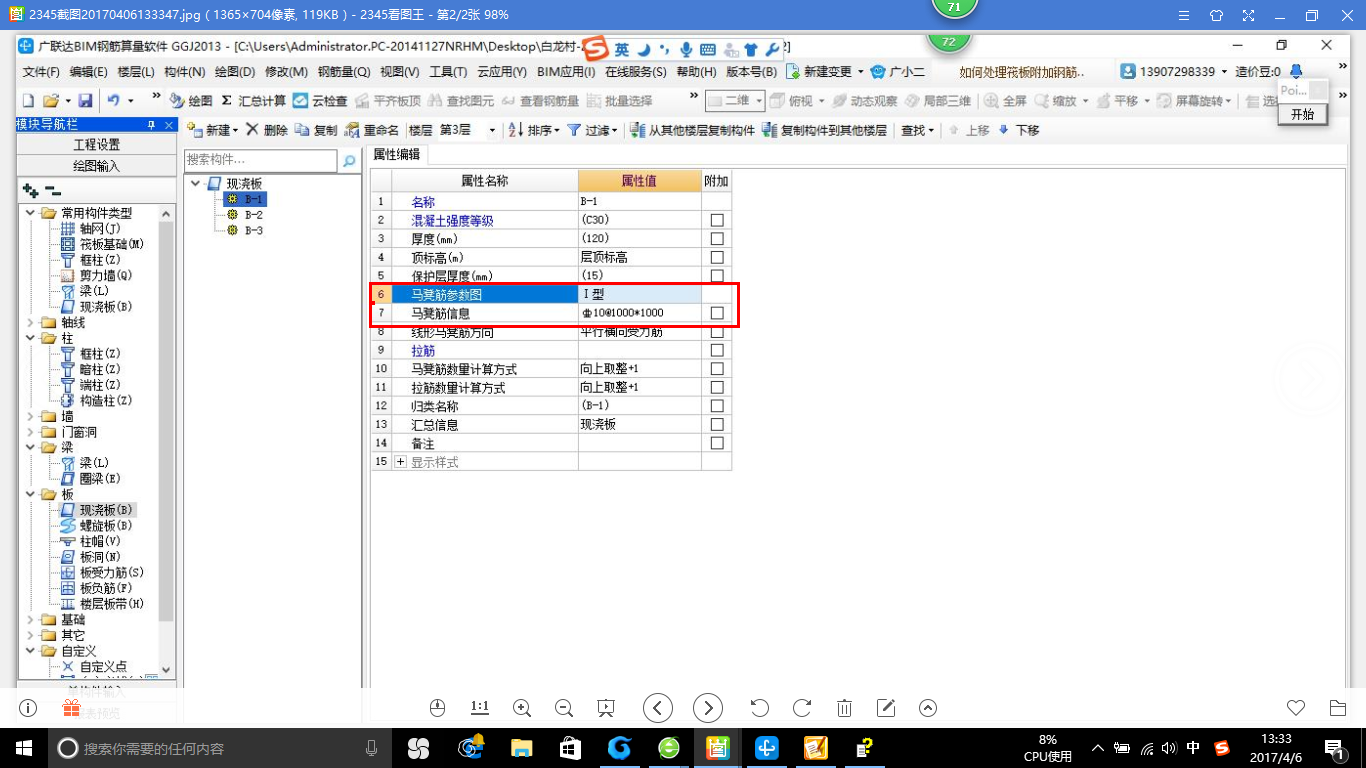The width and height of the screenshot is (1366, 768).
Task: Open the Microsoft Store taskbar icon
Action: pos(570,748)
